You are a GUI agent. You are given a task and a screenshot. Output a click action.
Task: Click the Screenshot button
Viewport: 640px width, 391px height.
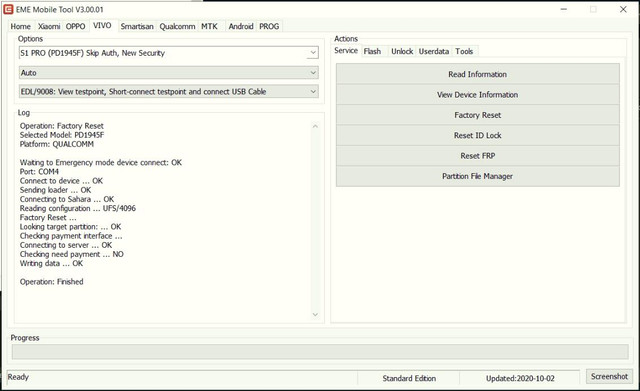(x=609, y=376)
